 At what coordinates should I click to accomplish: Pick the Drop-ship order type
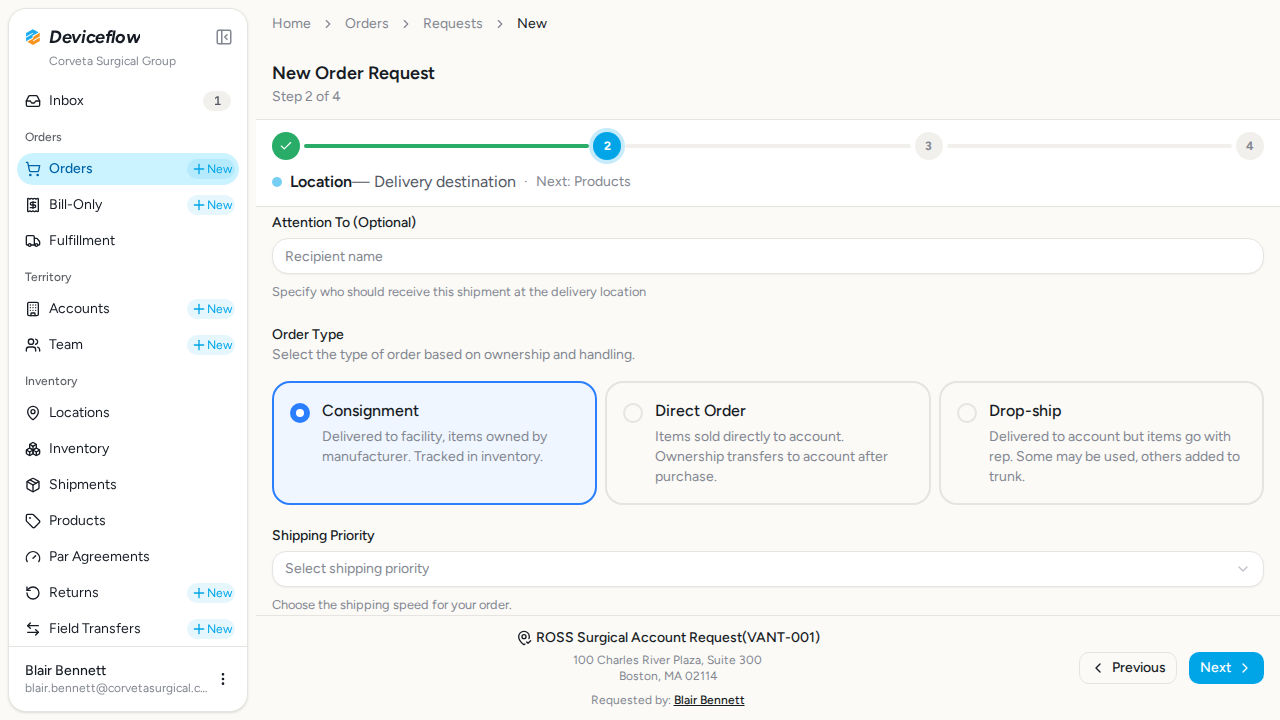1101,443
